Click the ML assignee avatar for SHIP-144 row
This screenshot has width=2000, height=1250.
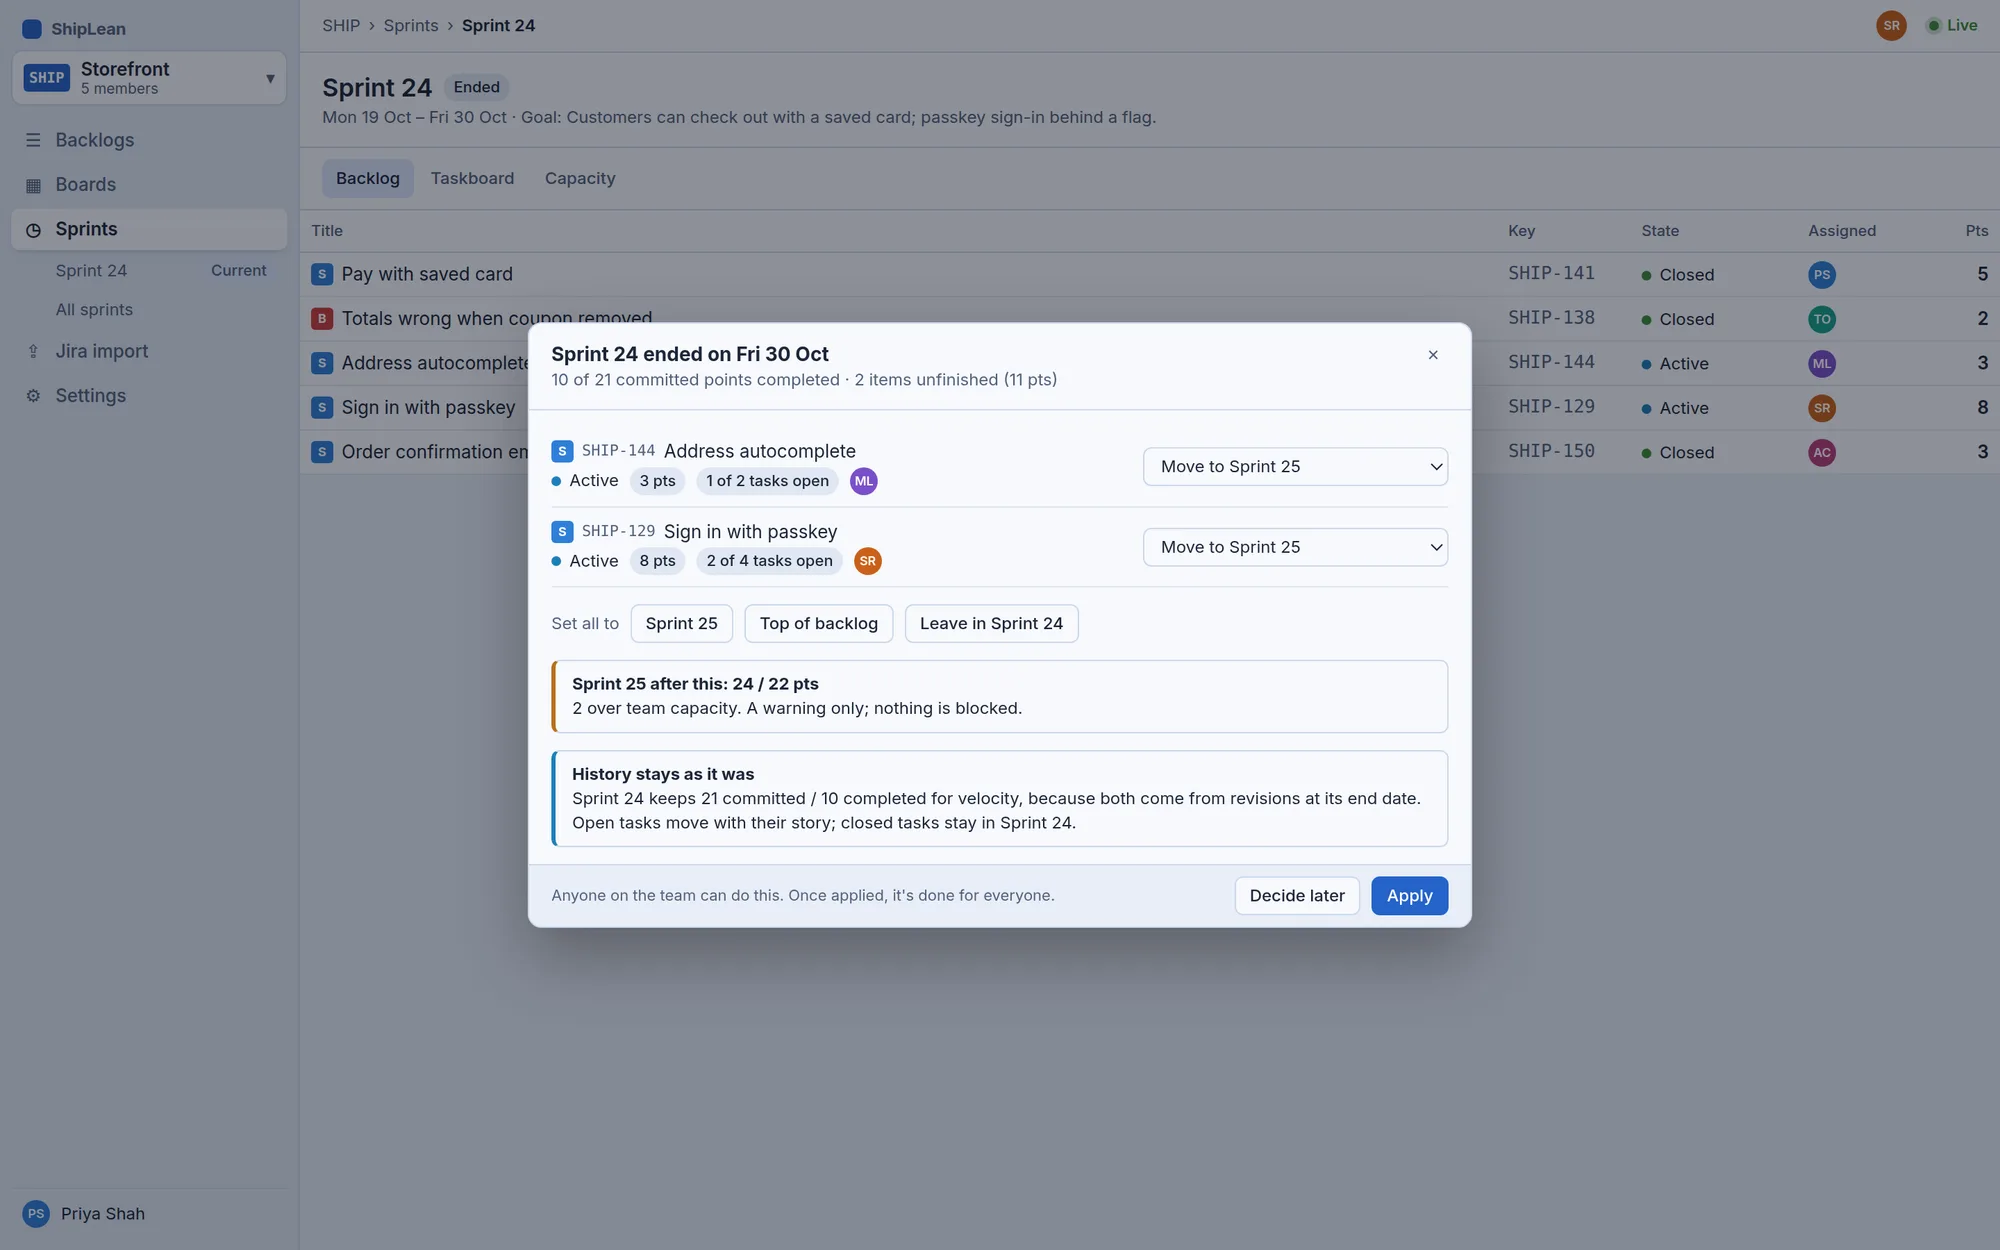pos(1822,364)
